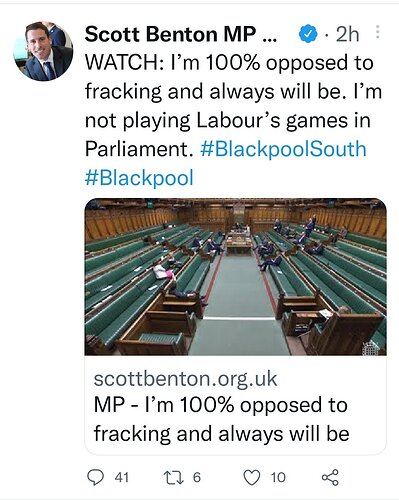Open the tweet author's profile picture
The height and width of the screenshot is (500, 399).
pyautogui.click(x=43, y=51)
